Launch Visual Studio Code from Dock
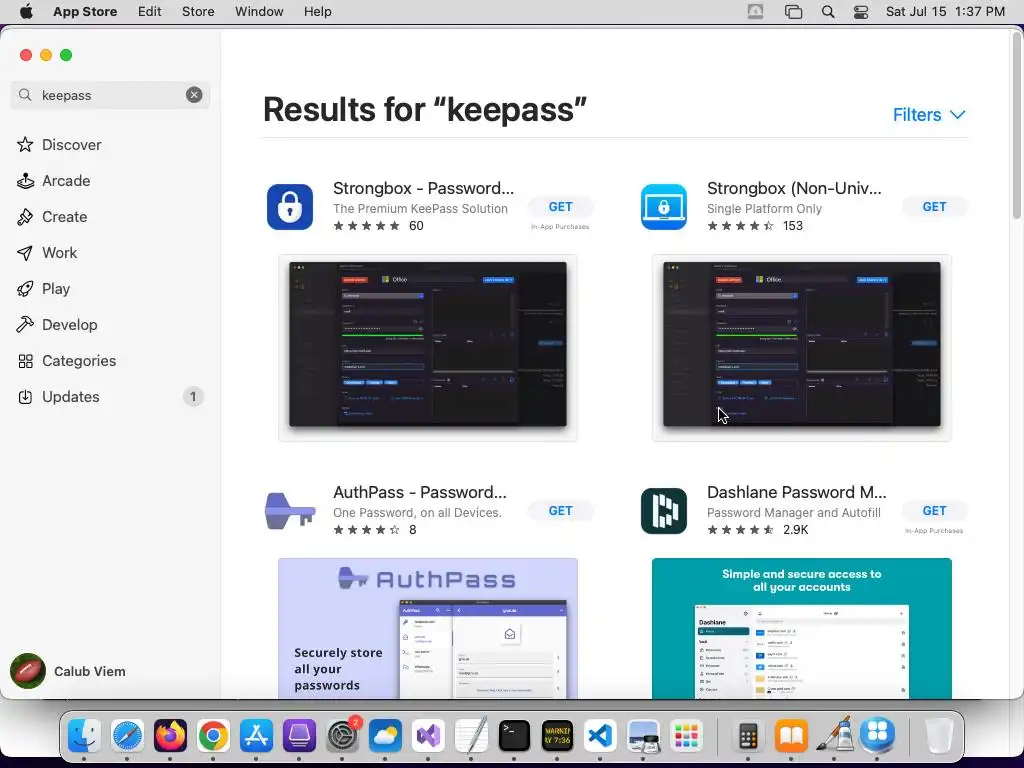Screen dimensions: 1024x768 click(600, 736)
